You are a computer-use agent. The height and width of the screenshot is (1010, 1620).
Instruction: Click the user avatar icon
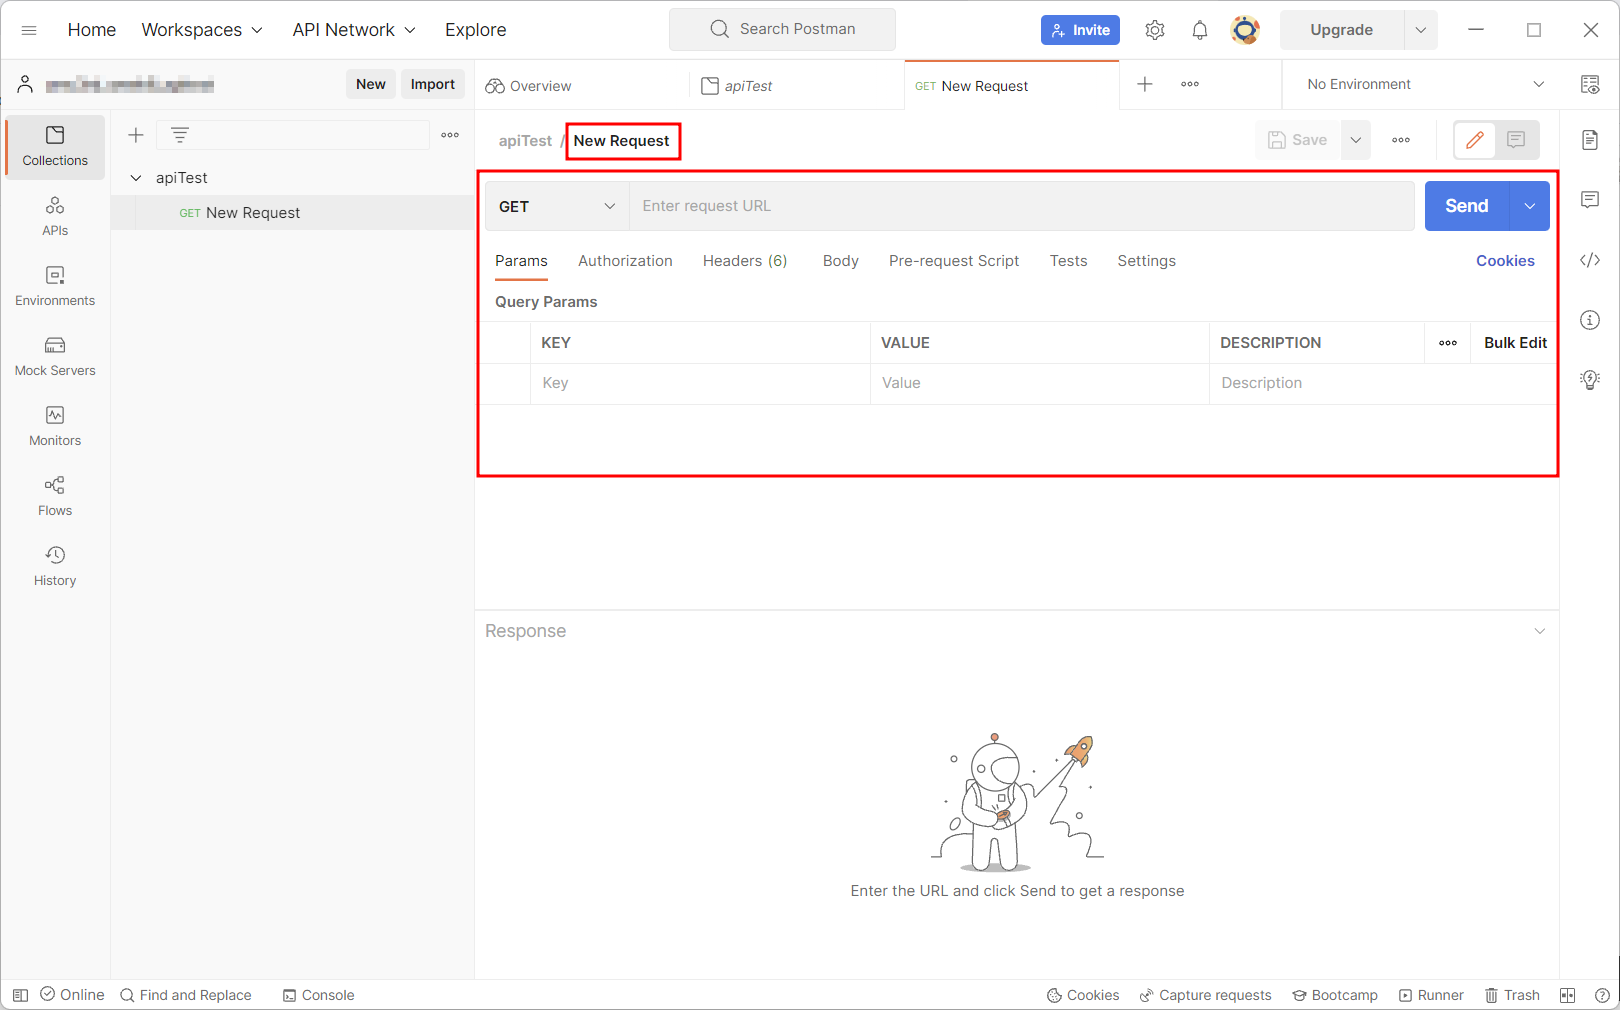tap(1245, 30)
